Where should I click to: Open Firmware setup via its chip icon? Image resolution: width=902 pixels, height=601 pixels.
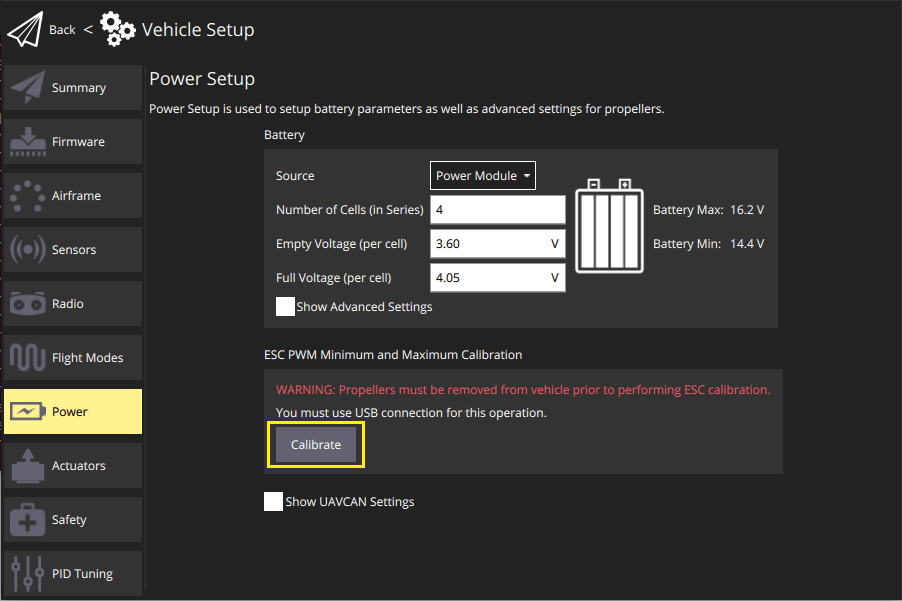click(x=28, y=141)
